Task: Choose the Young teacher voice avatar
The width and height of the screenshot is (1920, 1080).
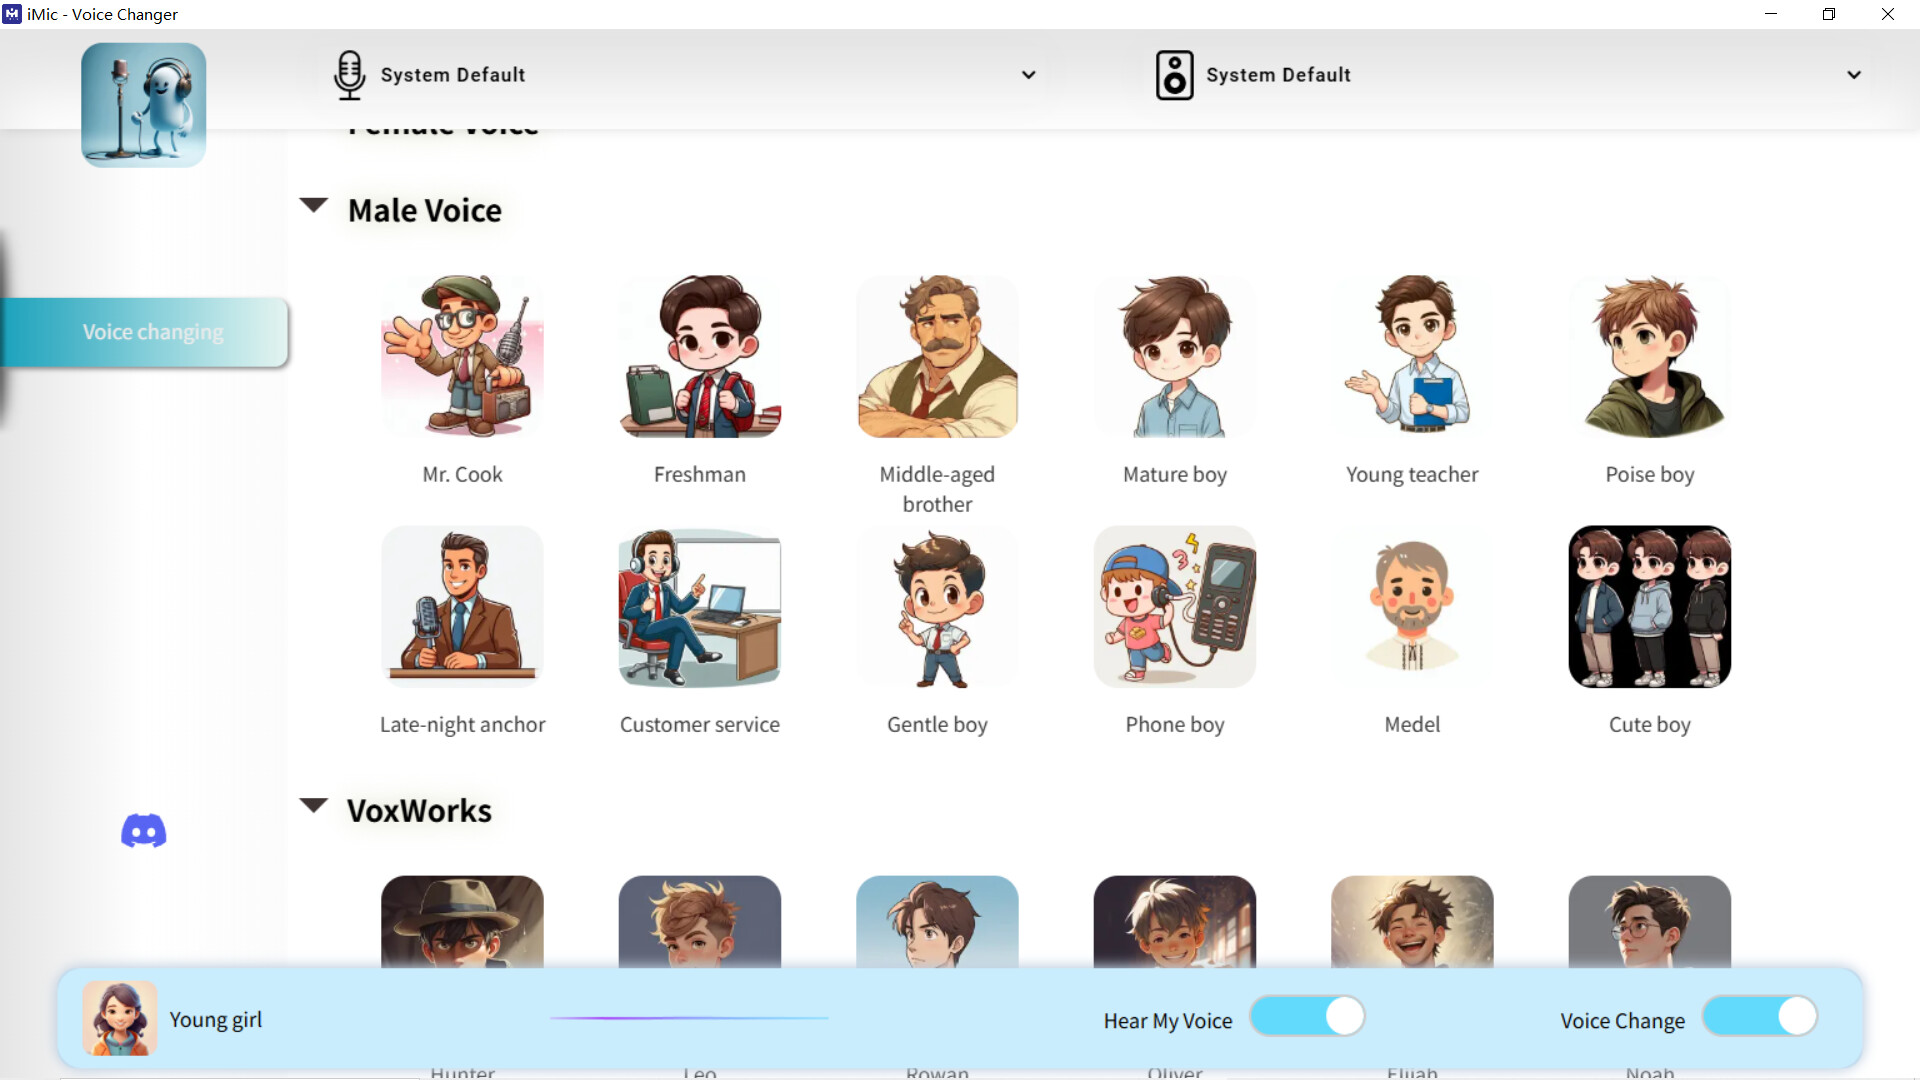Action: [x=1412, y=356]
